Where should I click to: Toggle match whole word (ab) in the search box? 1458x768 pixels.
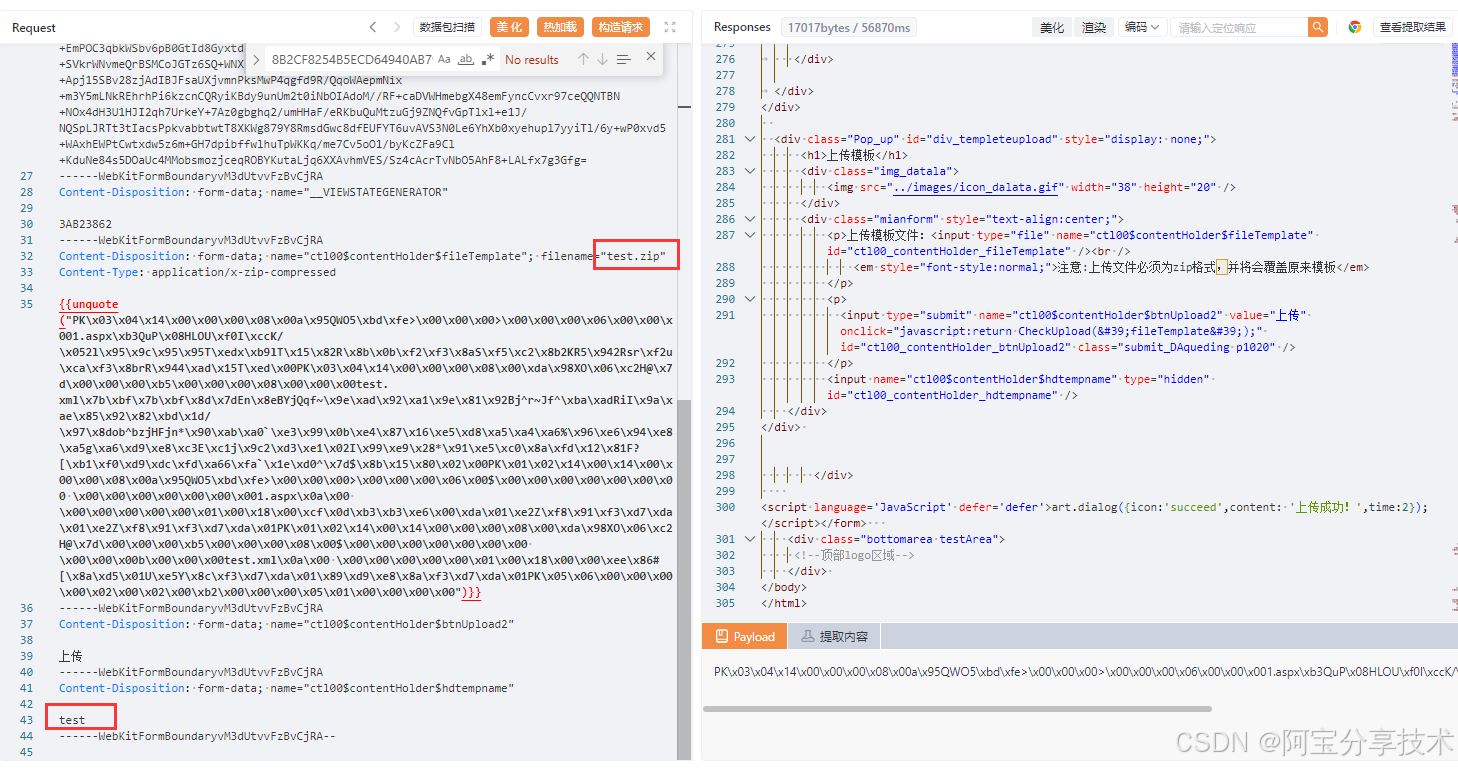click(466, 59)
